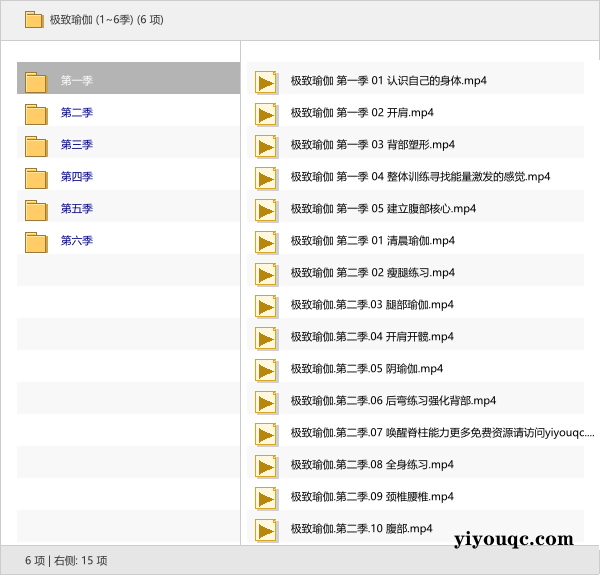
Task: Select file 第二季 02 瘦腿练习.mp4
Action: pos(372,273)
